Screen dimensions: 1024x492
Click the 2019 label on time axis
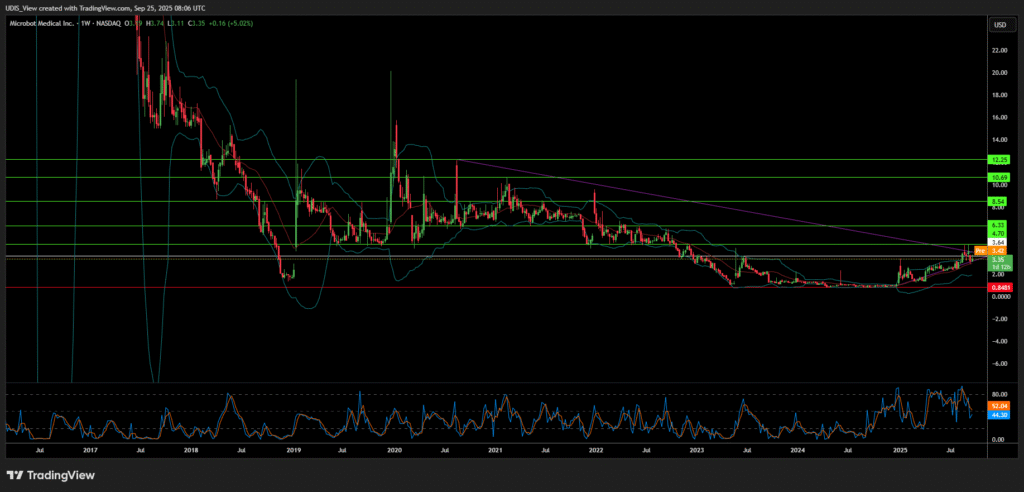(293, 451)
